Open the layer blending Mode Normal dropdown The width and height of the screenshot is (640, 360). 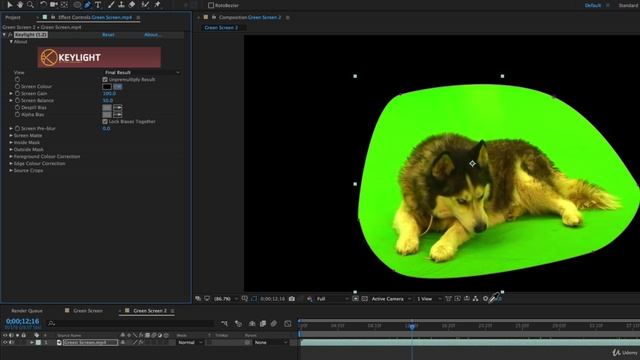(190, 342)
